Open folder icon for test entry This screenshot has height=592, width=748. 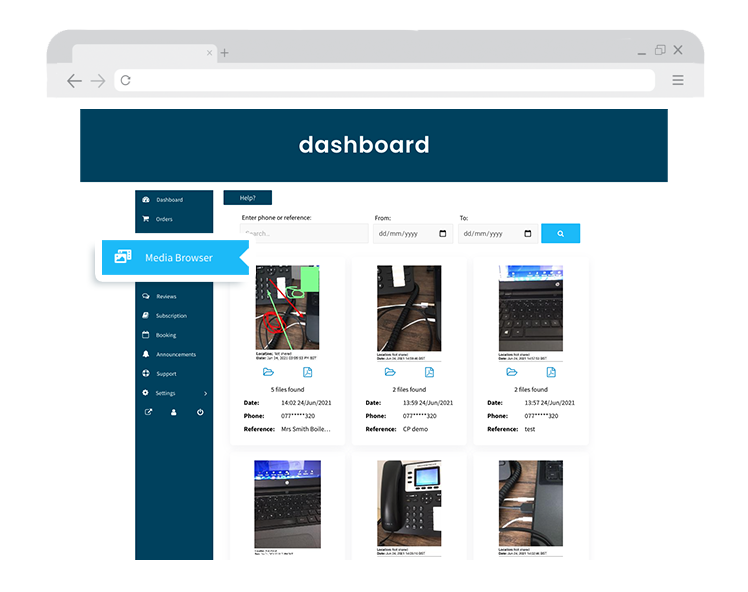pos(512,372)
